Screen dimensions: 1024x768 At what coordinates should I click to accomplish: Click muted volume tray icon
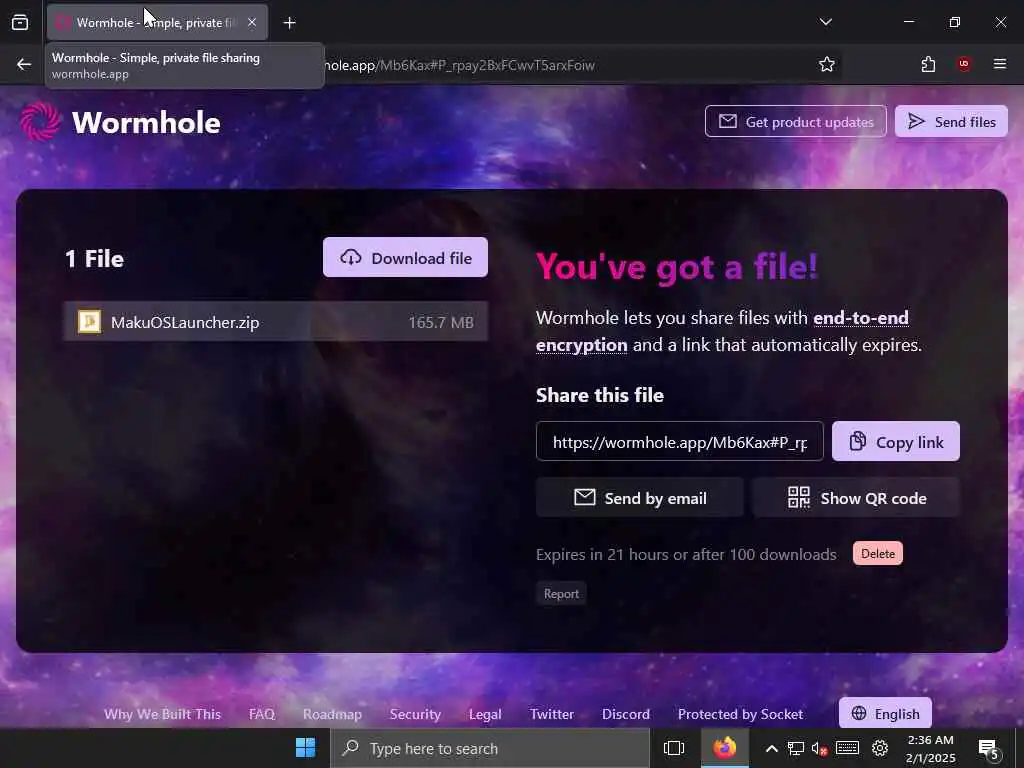click(820, 748)
